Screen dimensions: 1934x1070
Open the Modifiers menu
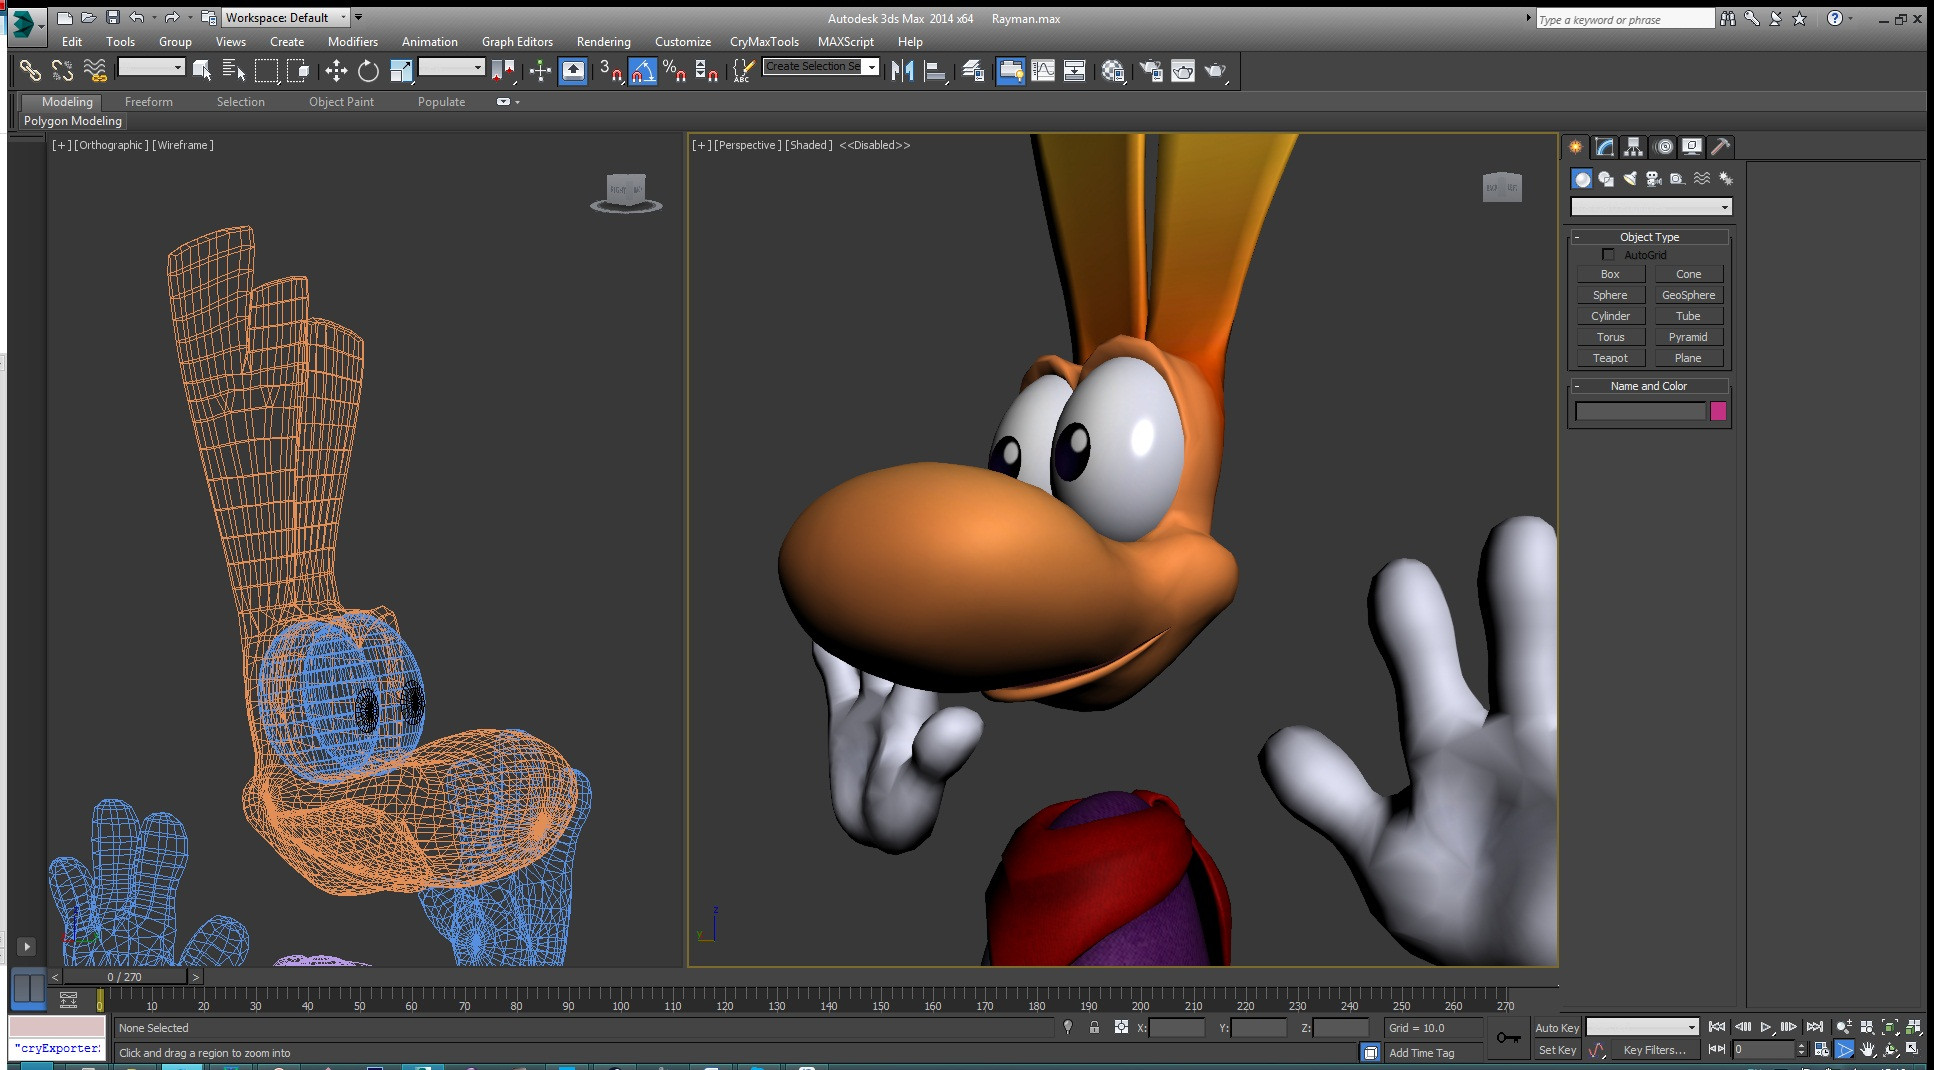pos(353,42)
